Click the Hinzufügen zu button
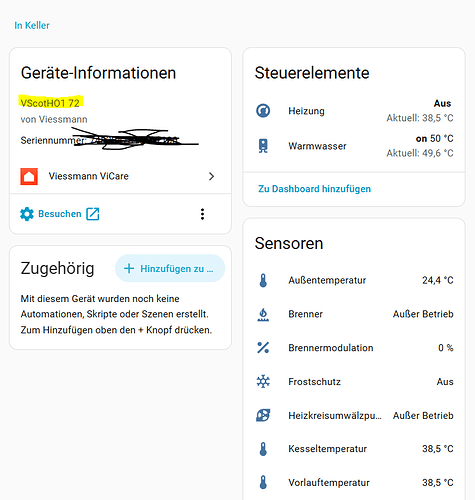This screenshot has width=475, height=500. (x=170, y=268)
